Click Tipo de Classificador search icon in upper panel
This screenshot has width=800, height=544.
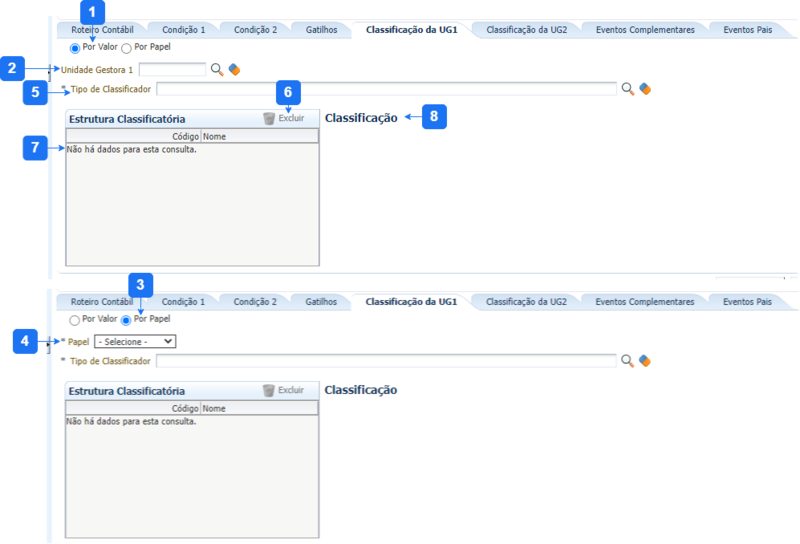(x=628, y=89)
